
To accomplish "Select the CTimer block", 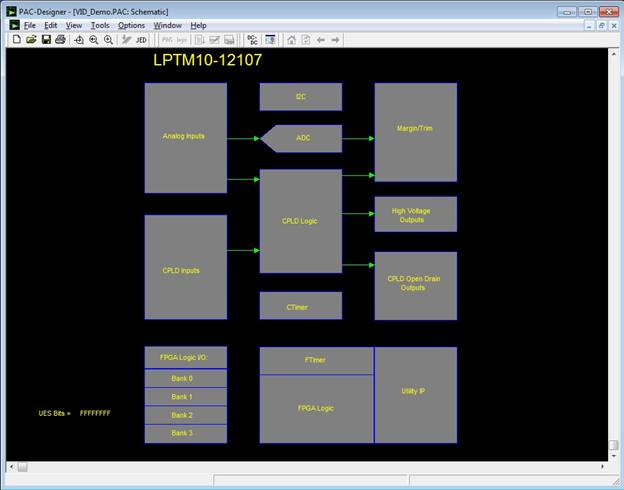I will tap(301, 306).
